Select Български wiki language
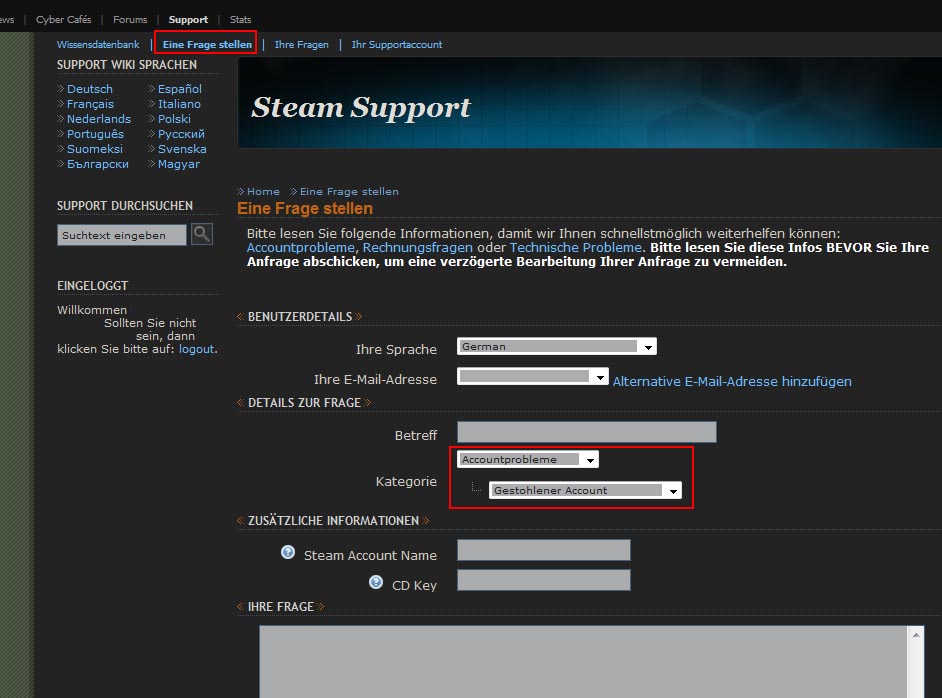The height and width of the screenshot is (698, 942). (97, 164)
